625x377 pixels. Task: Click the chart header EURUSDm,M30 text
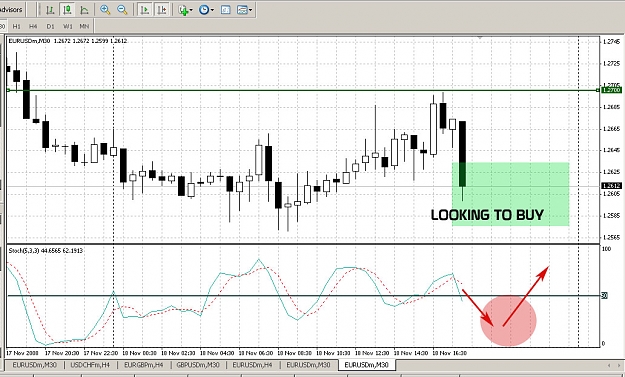(29, 41)
